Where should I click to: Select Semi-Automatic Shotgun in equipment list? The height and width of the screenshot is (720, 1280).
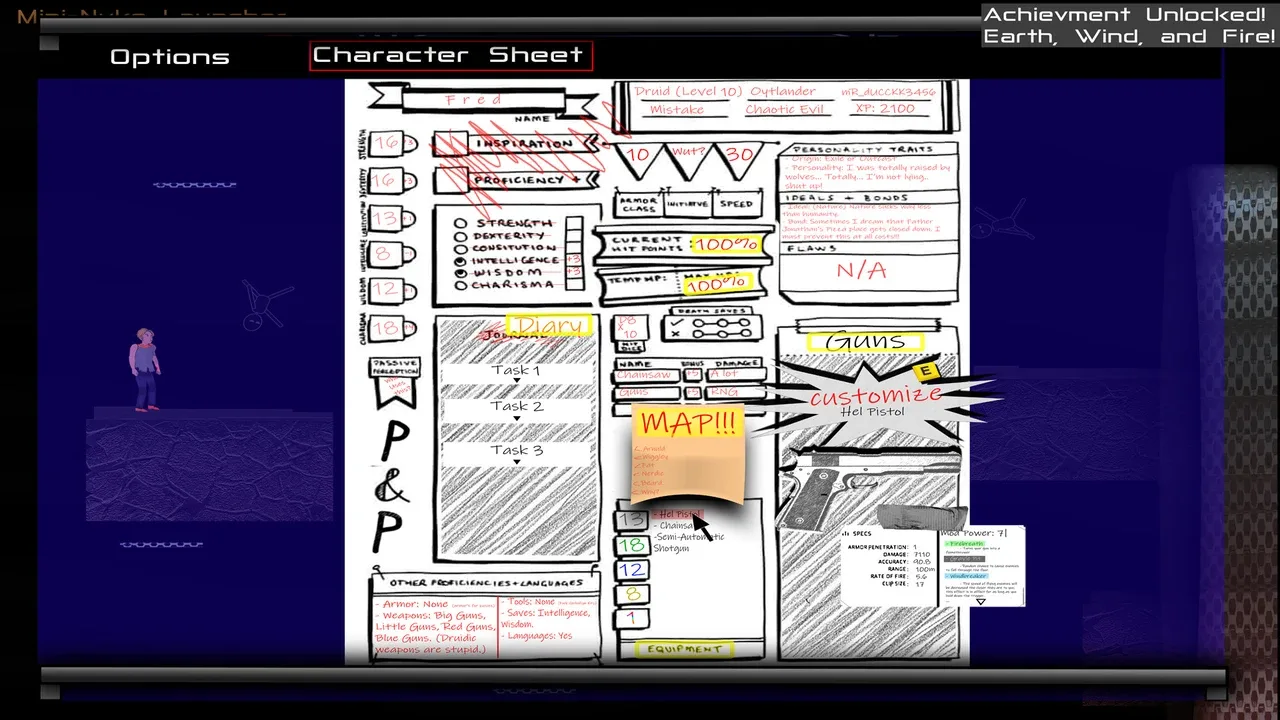(688, 543)
